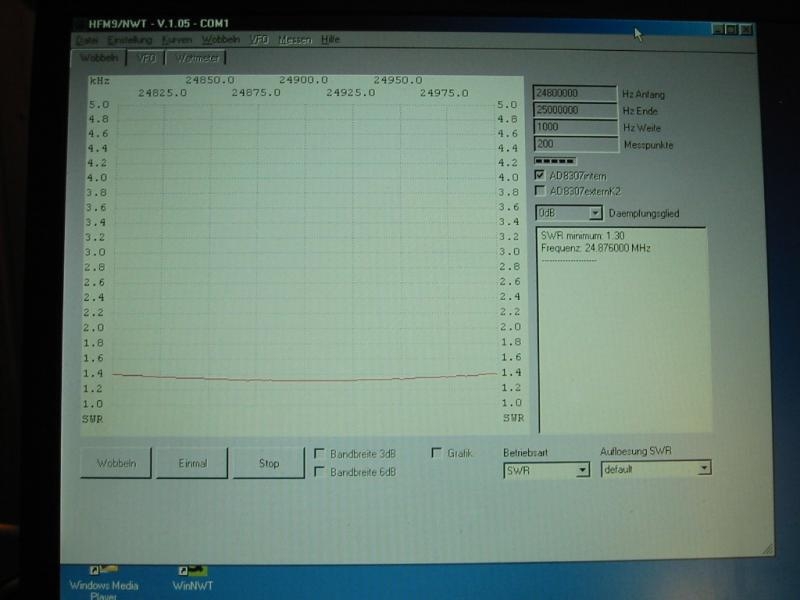
Task: Click the Messpunkte count field
Action: tap(576, 144)
